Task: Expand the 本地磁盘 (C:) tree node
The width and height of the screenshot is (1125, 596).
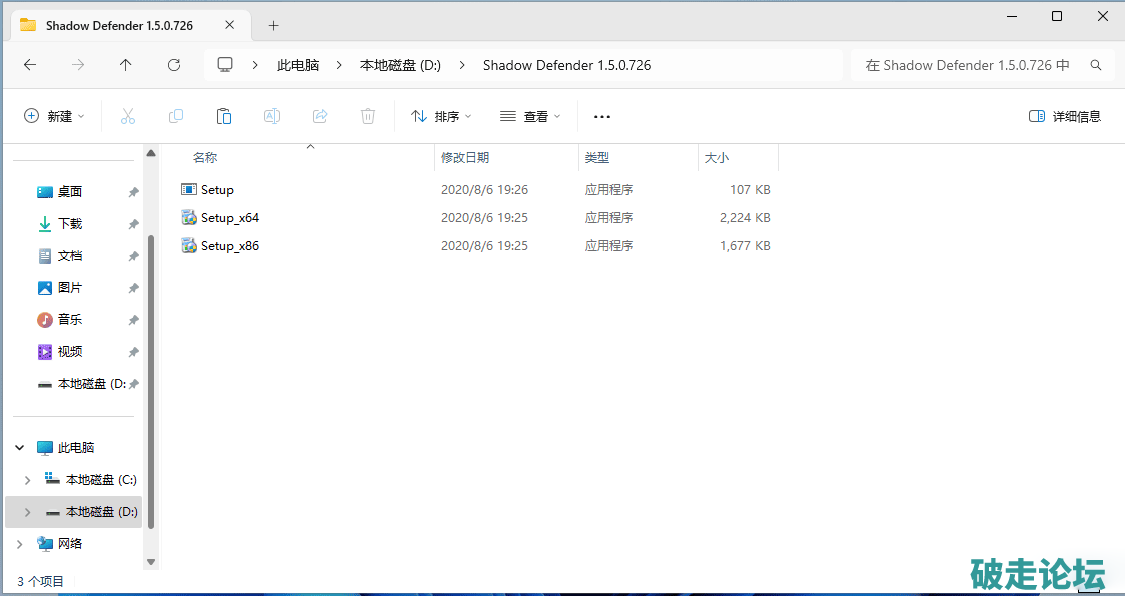Action: click(27, 480)
